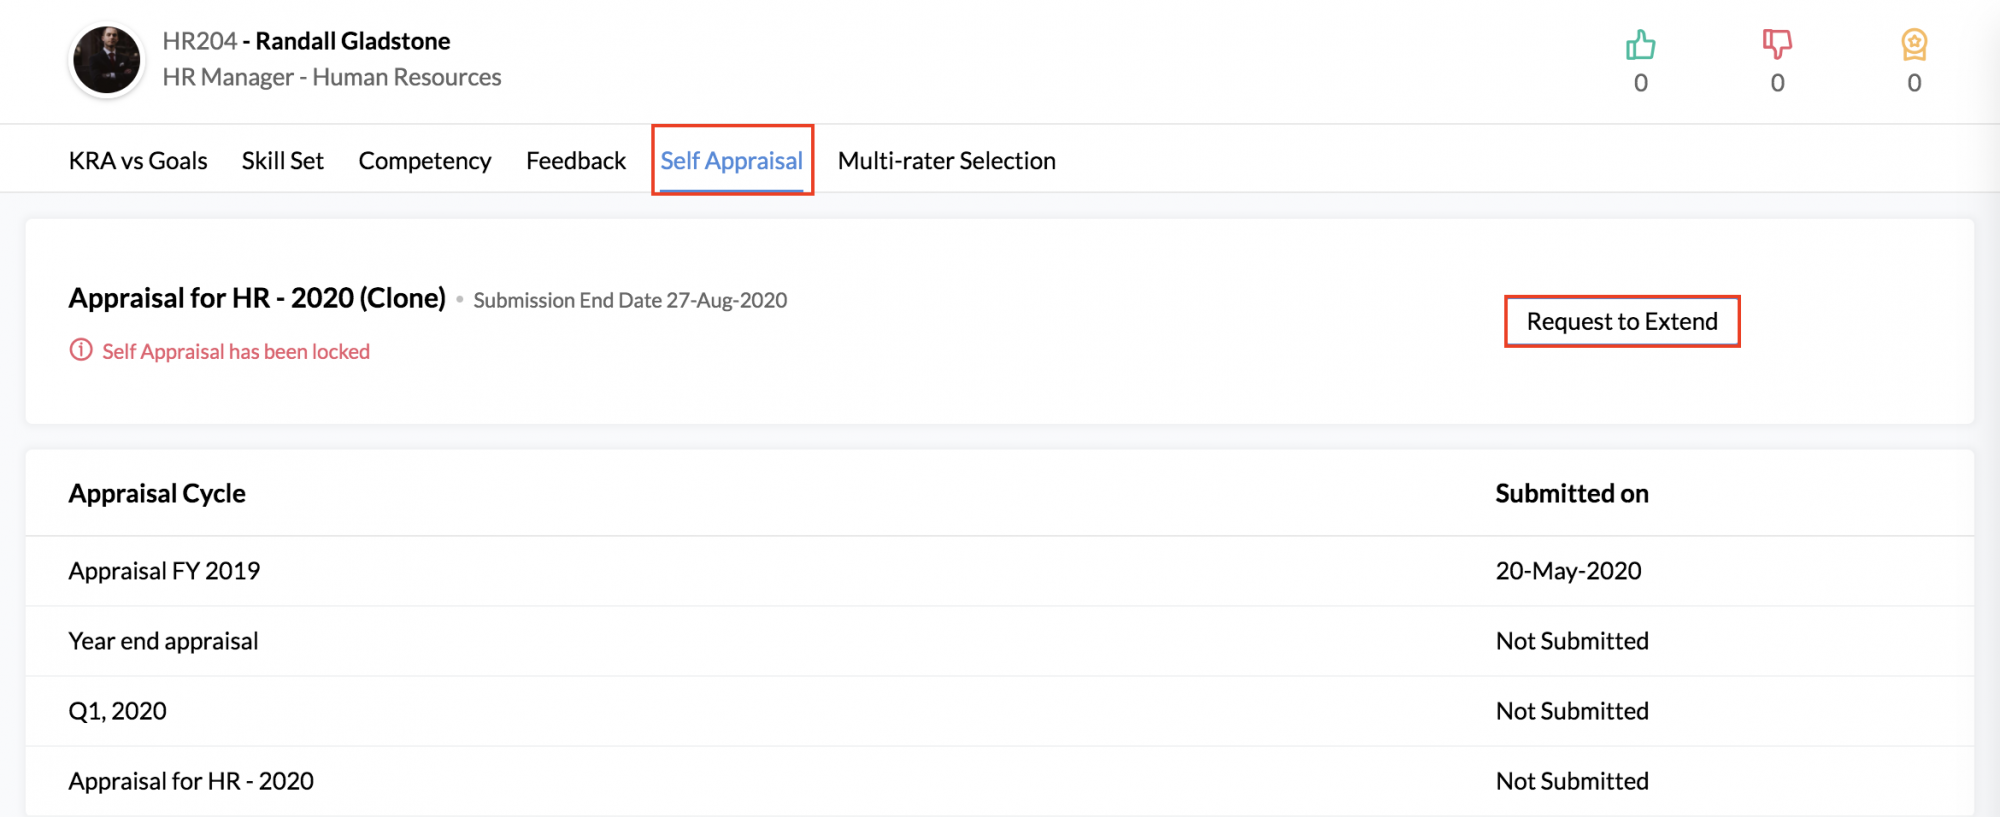Viewport: 2000px width, 817px height.
Task: Select the Q1, 2020 appraisal row
Action: click(x=117, y=711)
